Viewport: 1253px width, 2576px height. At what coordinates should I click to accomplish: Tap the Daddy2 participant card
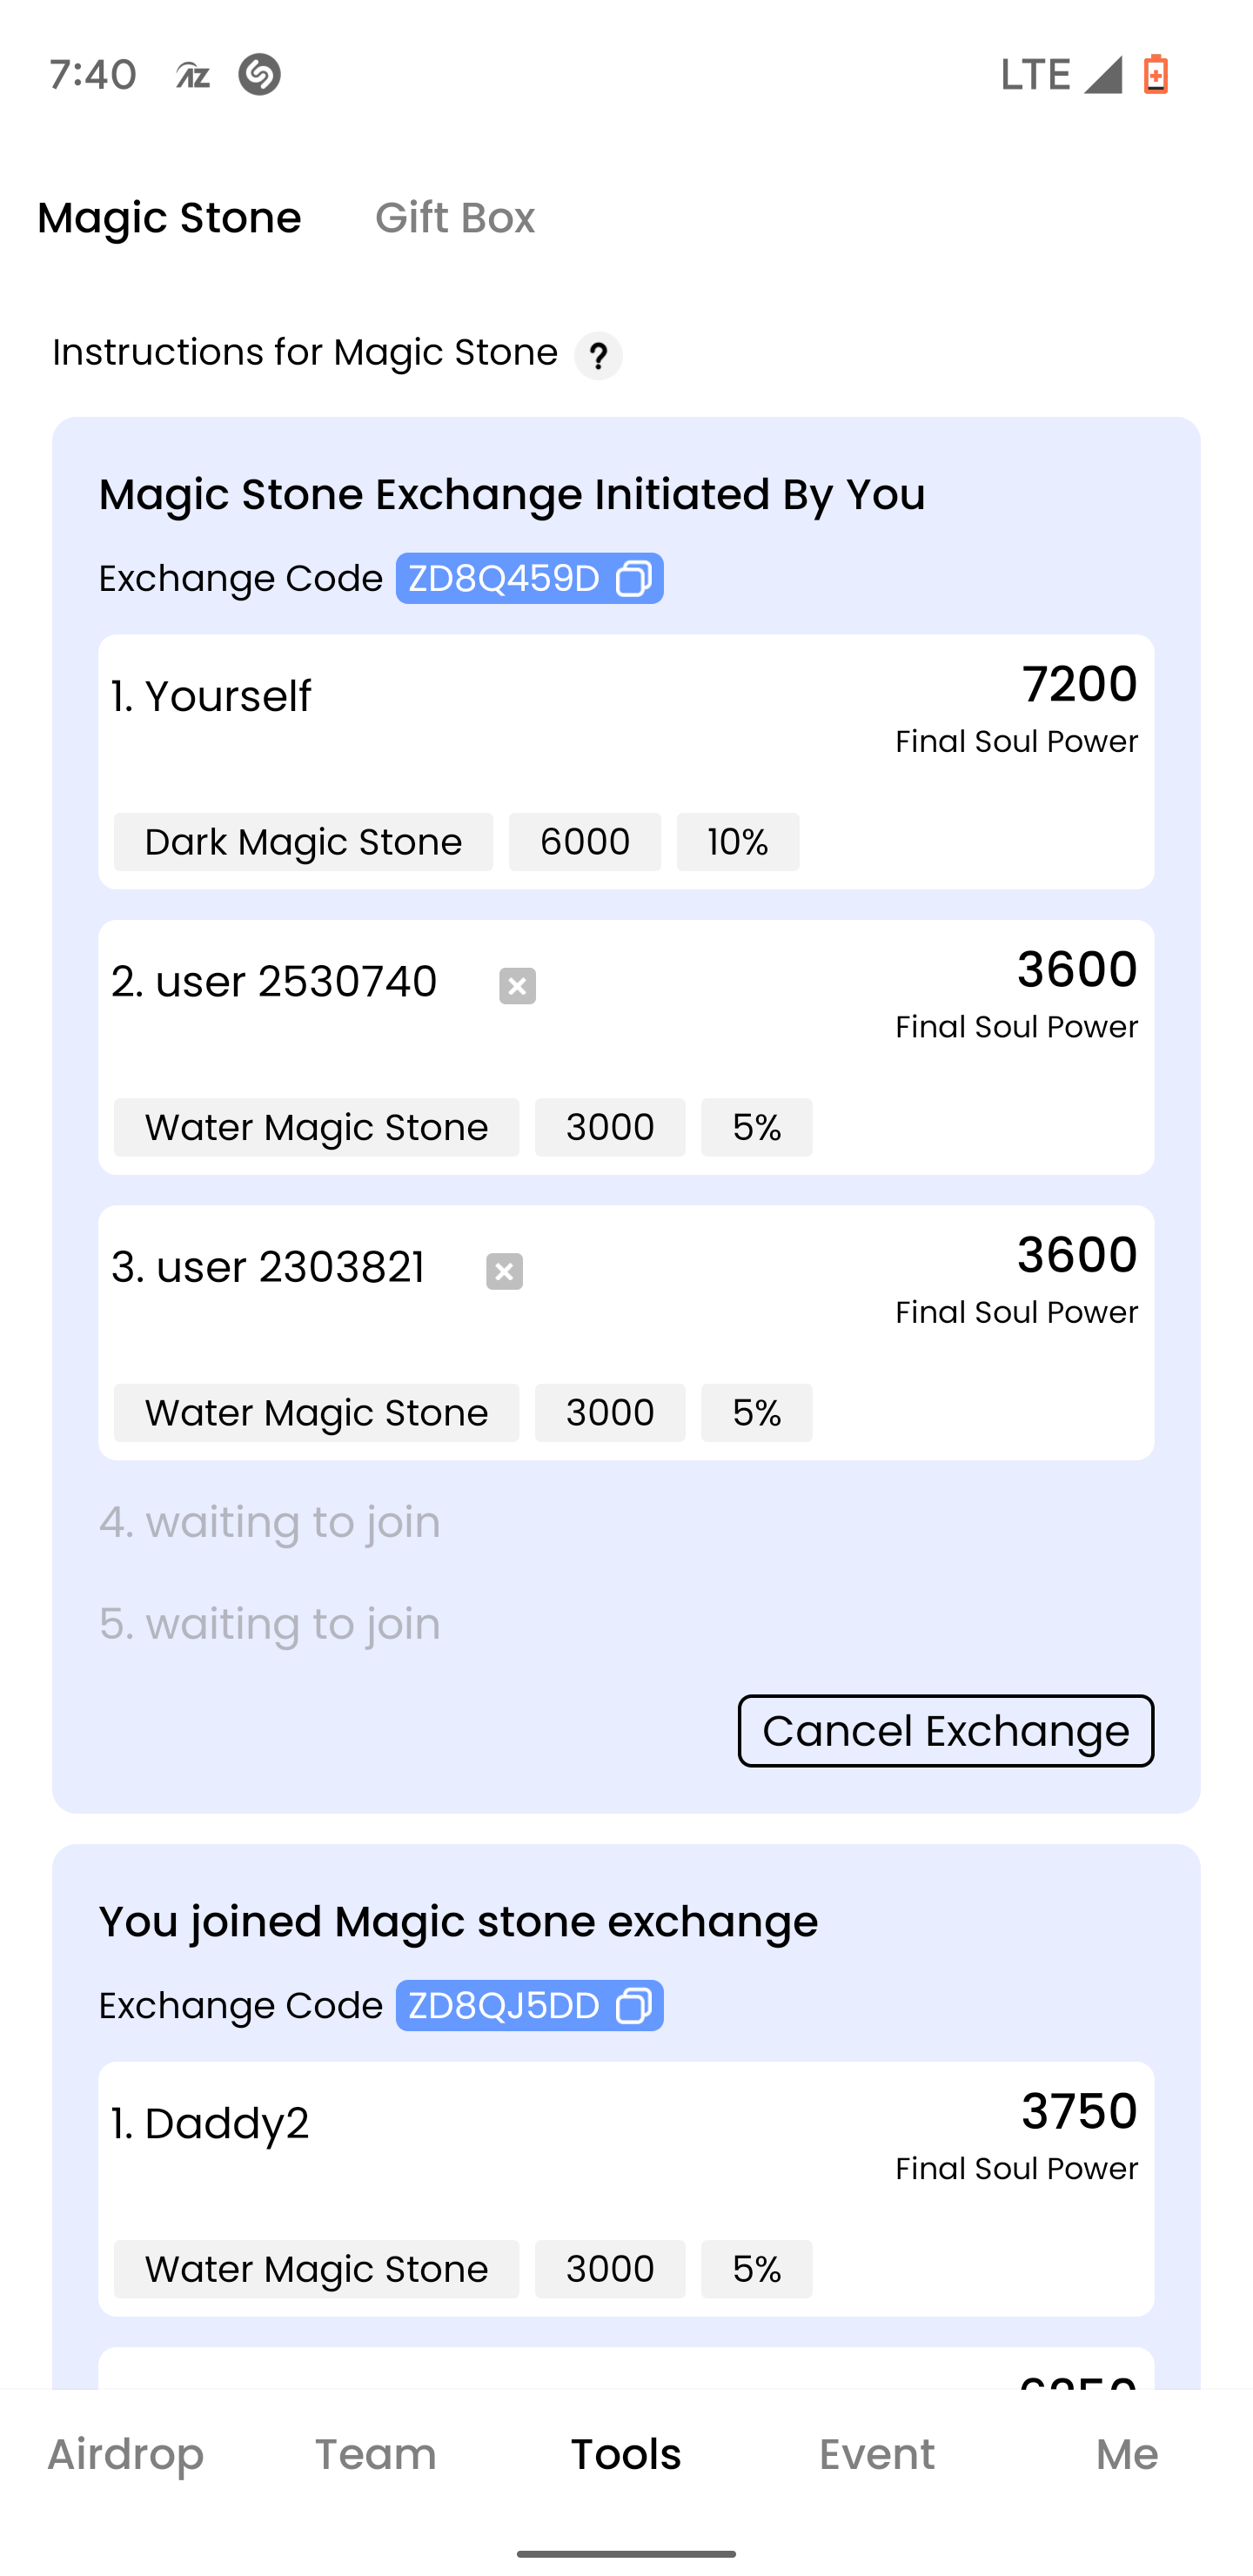click(626, 2188)
